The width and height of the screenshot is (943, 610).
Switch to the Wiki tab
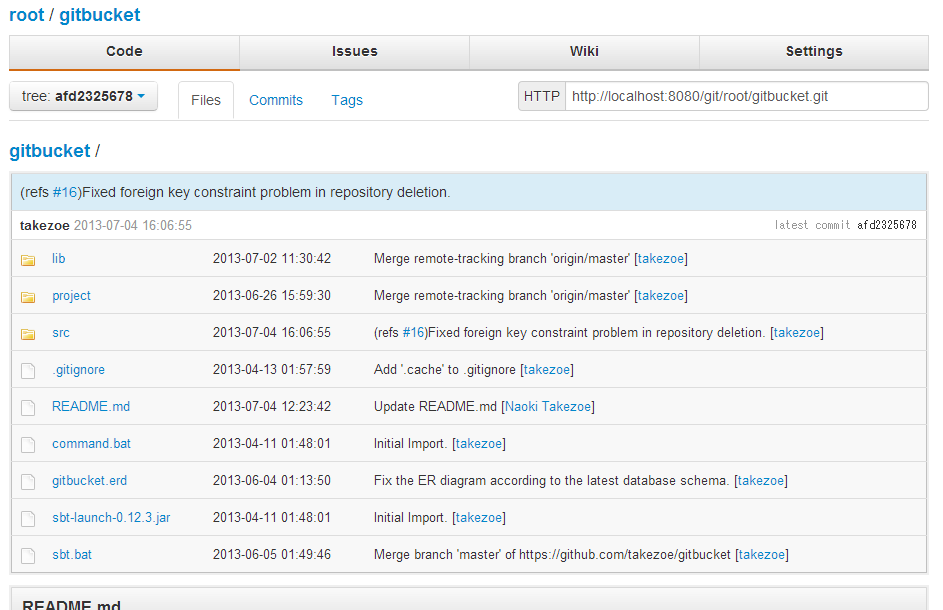(x=584, y=51)
